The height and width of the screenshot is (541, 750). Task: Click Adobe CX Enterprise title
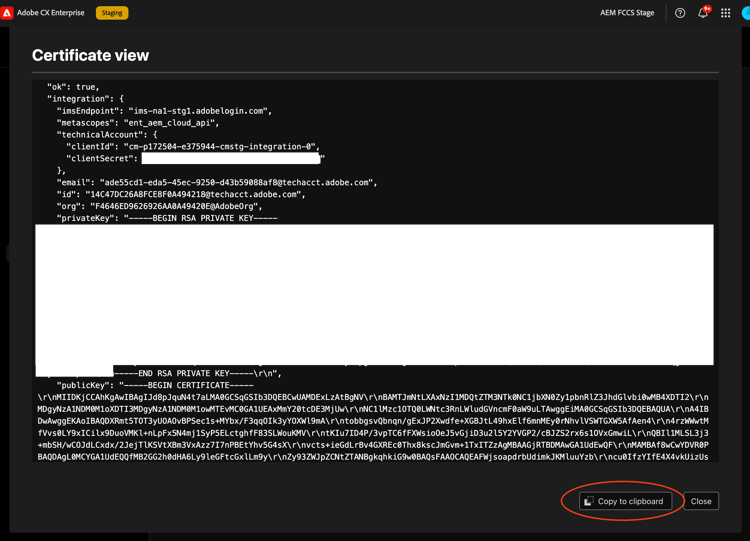click(x=51, y=13)
